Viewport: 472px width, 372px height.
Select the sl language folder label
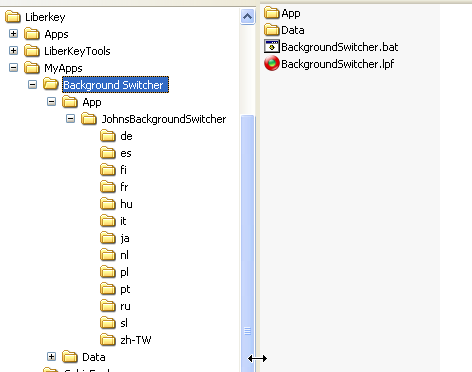(x=124, y=323)
